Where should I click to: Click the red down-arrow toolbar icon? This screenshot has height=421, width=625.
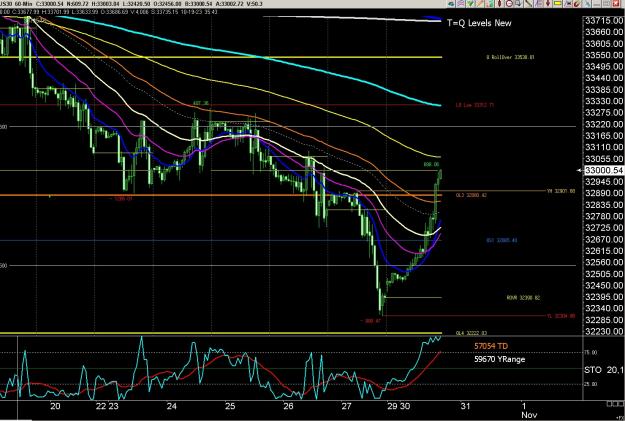(x=548, y=4)
